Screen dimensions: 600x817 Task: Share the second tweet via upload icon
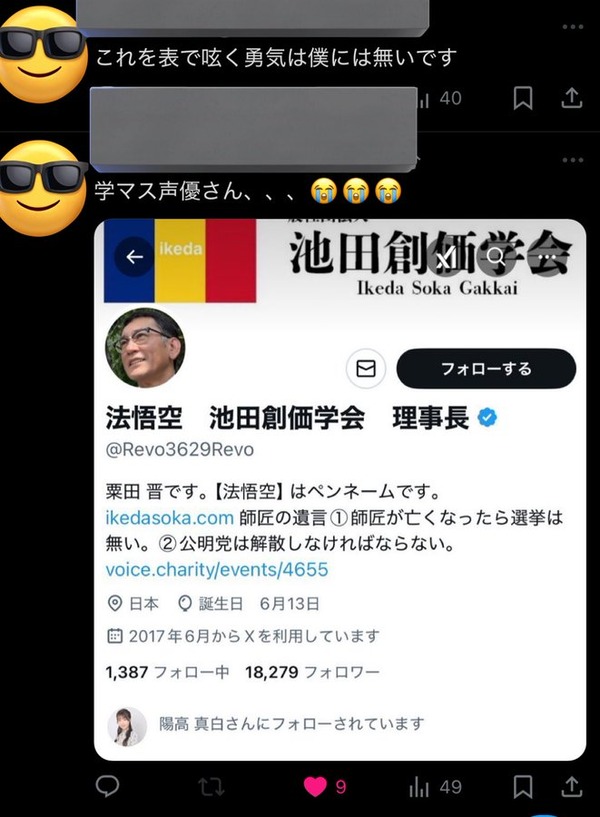(x=571, y=786)
